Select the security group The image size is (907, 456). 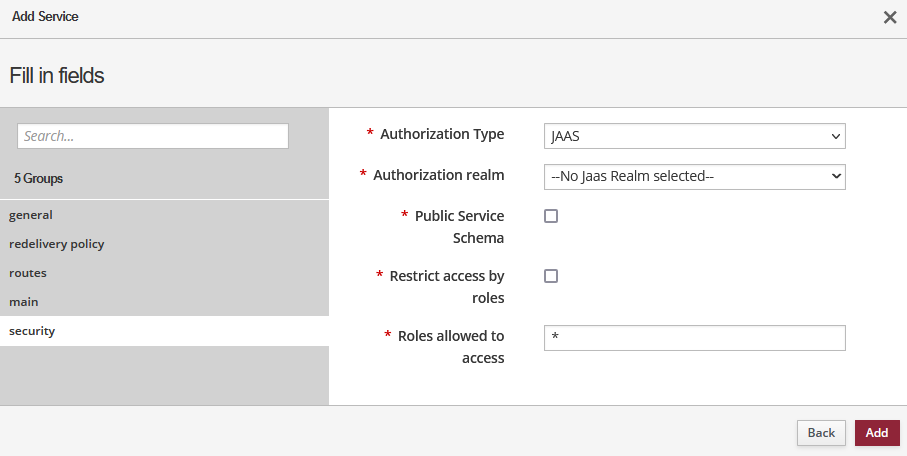[x=32, y=331]
